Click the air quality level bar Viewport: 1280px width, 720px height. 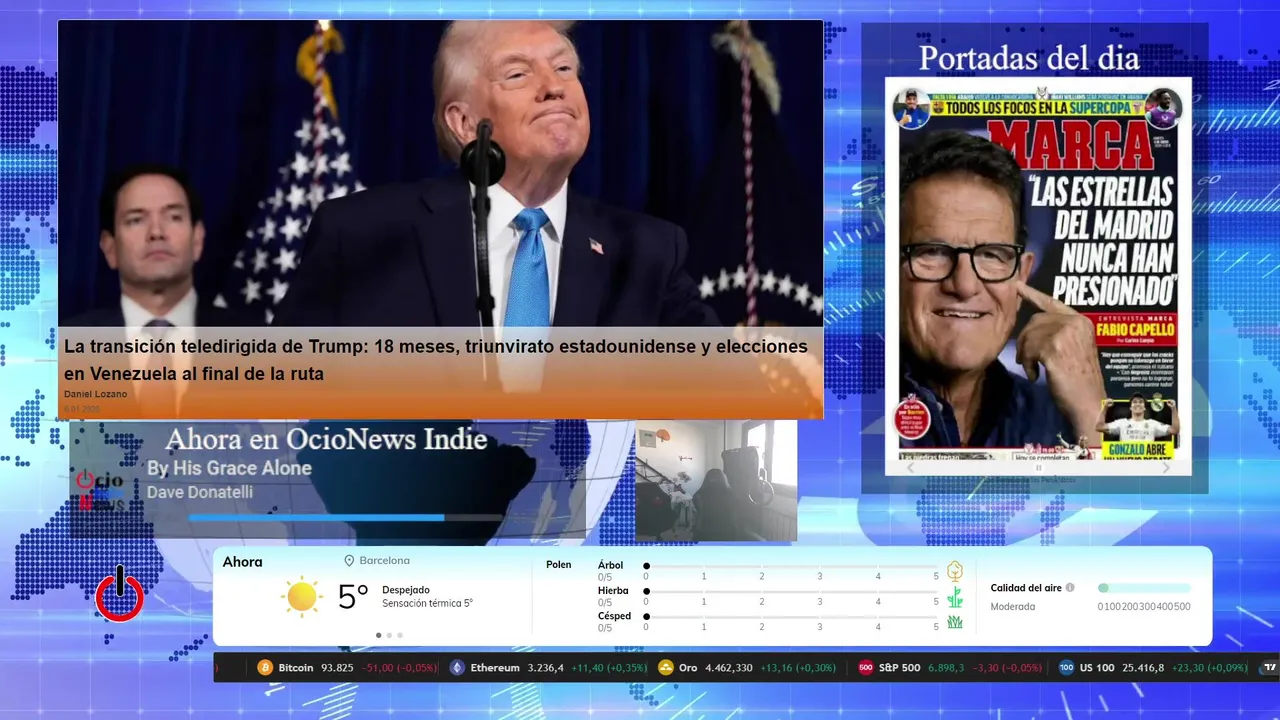pyautogui.click(x=1144, y=588)
